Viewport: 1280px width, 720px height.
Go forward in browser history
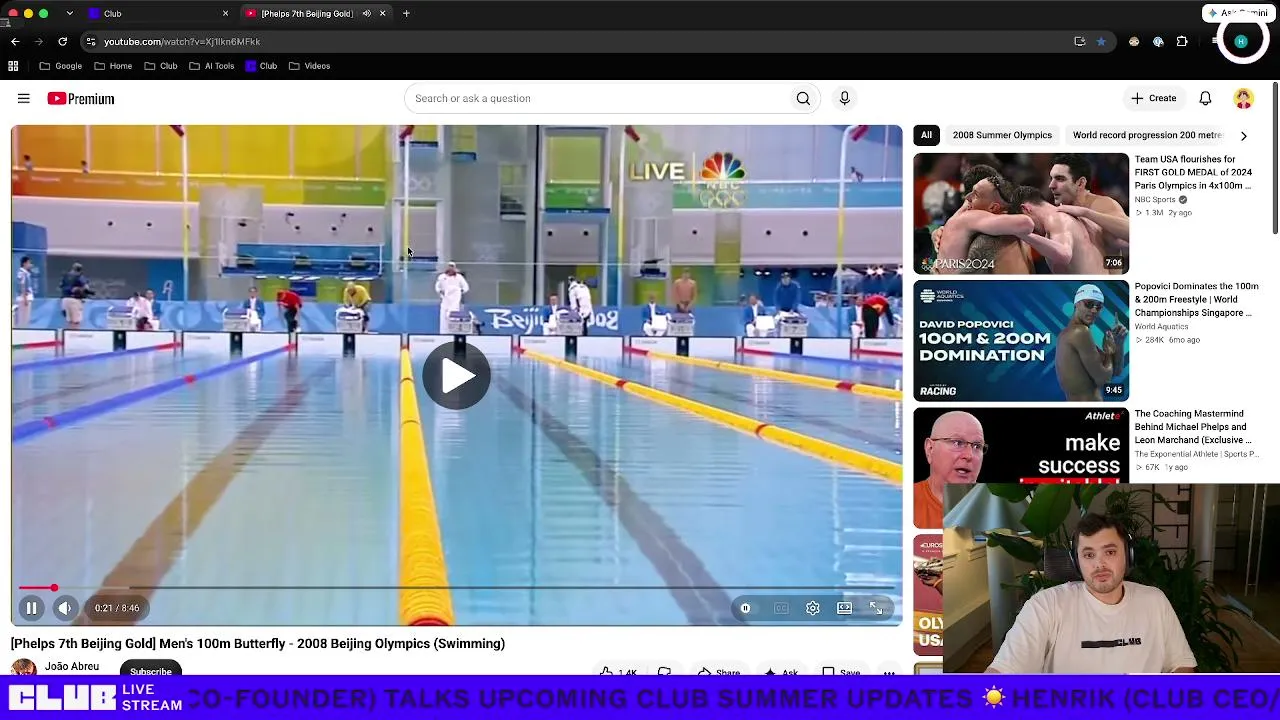(x=39, y=41)
